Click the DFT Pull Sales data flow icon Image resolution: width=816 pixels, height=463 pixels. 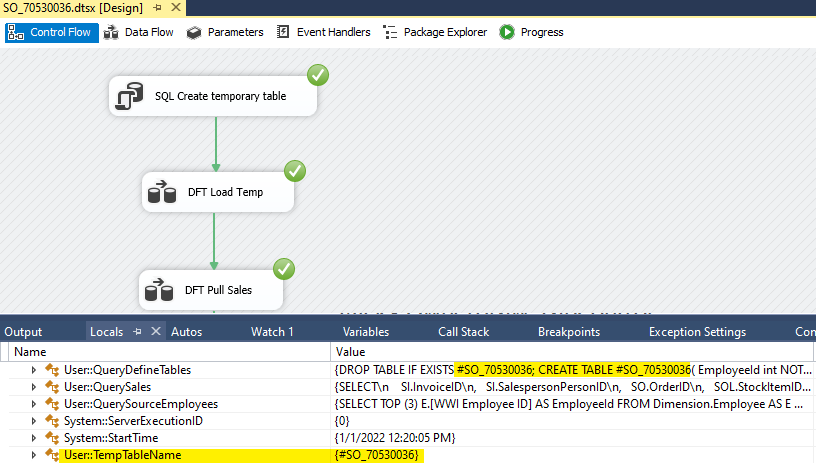click(159, 290)
